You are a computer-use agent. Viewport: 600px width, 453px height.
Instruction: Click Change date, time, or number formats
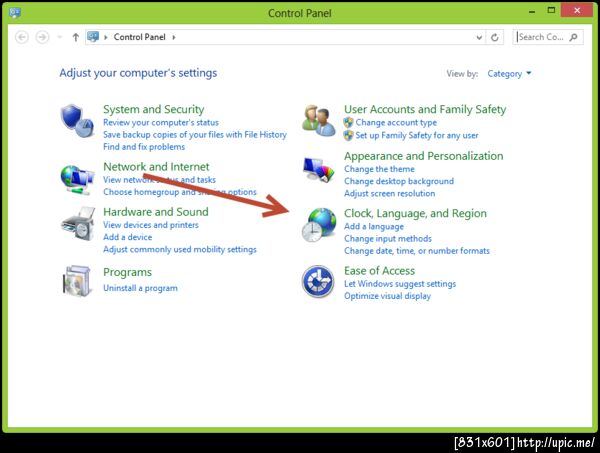pos(417,251)
